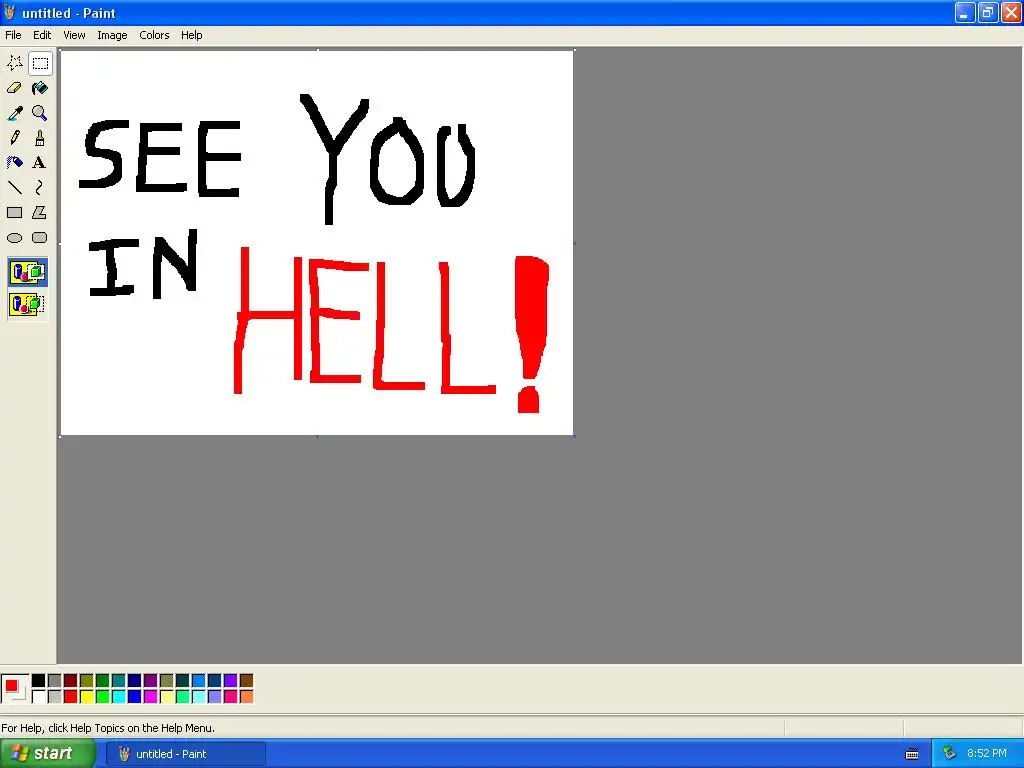Enable transparent selection mode option

pyautogui.click(x=27, y=304)
